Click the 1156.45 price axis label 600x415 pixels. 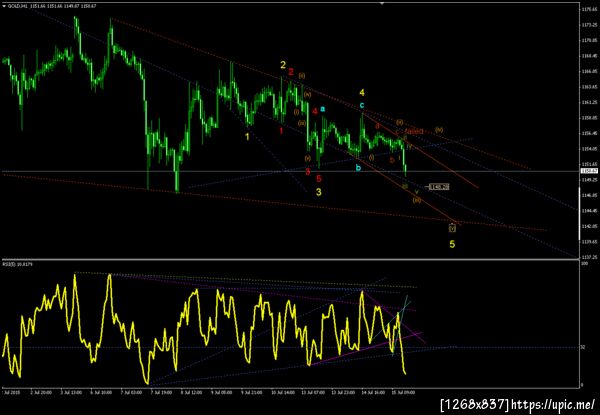coord(590,133)
